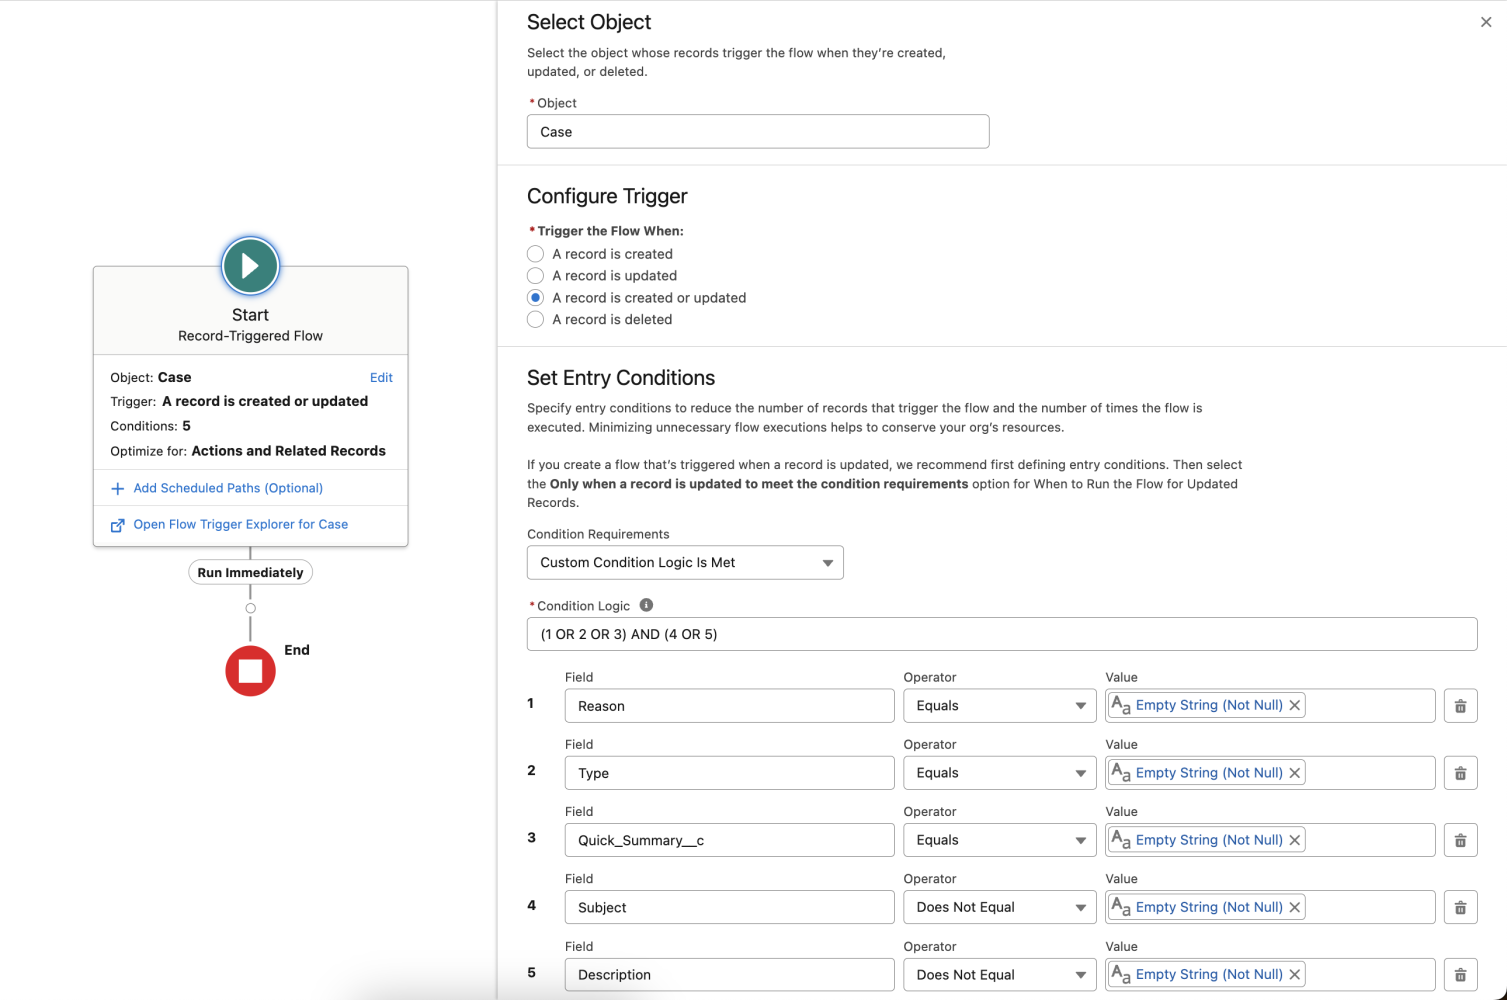Click the Start node play icon
This screenshot has height=1000, width=1507.
(250, 266)
